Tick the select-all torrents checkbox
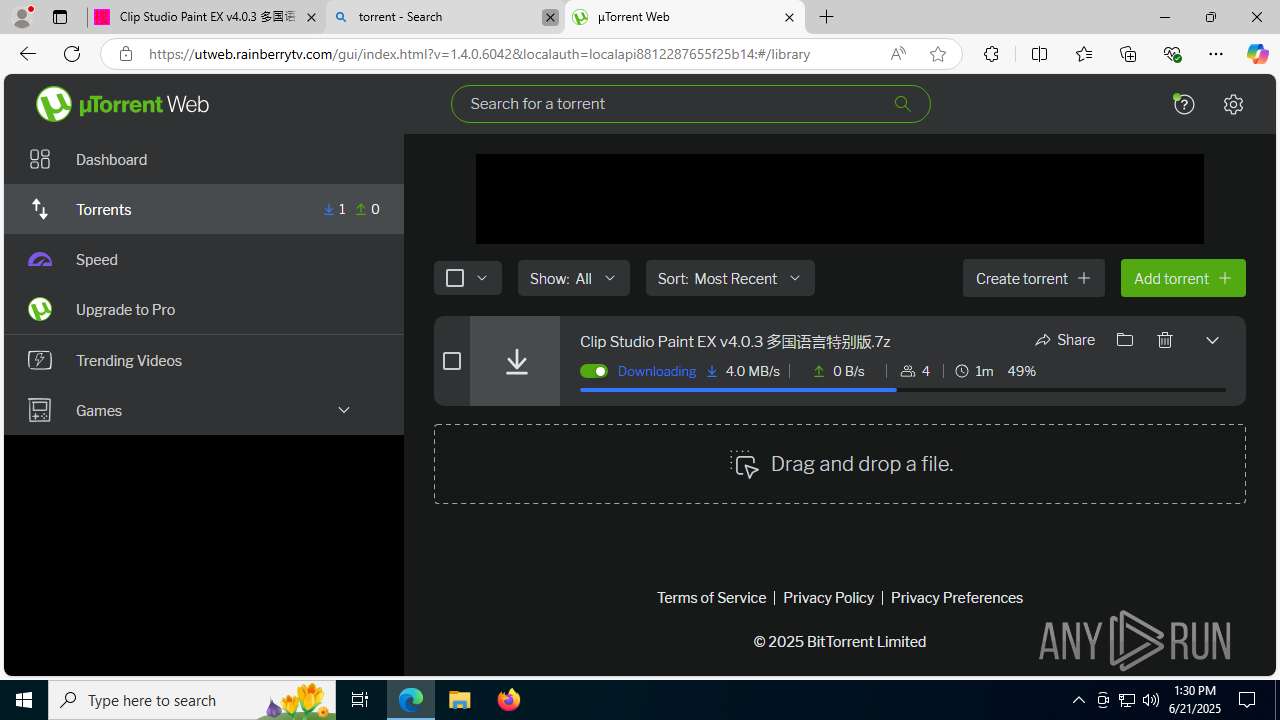 (x=454, y=278)
